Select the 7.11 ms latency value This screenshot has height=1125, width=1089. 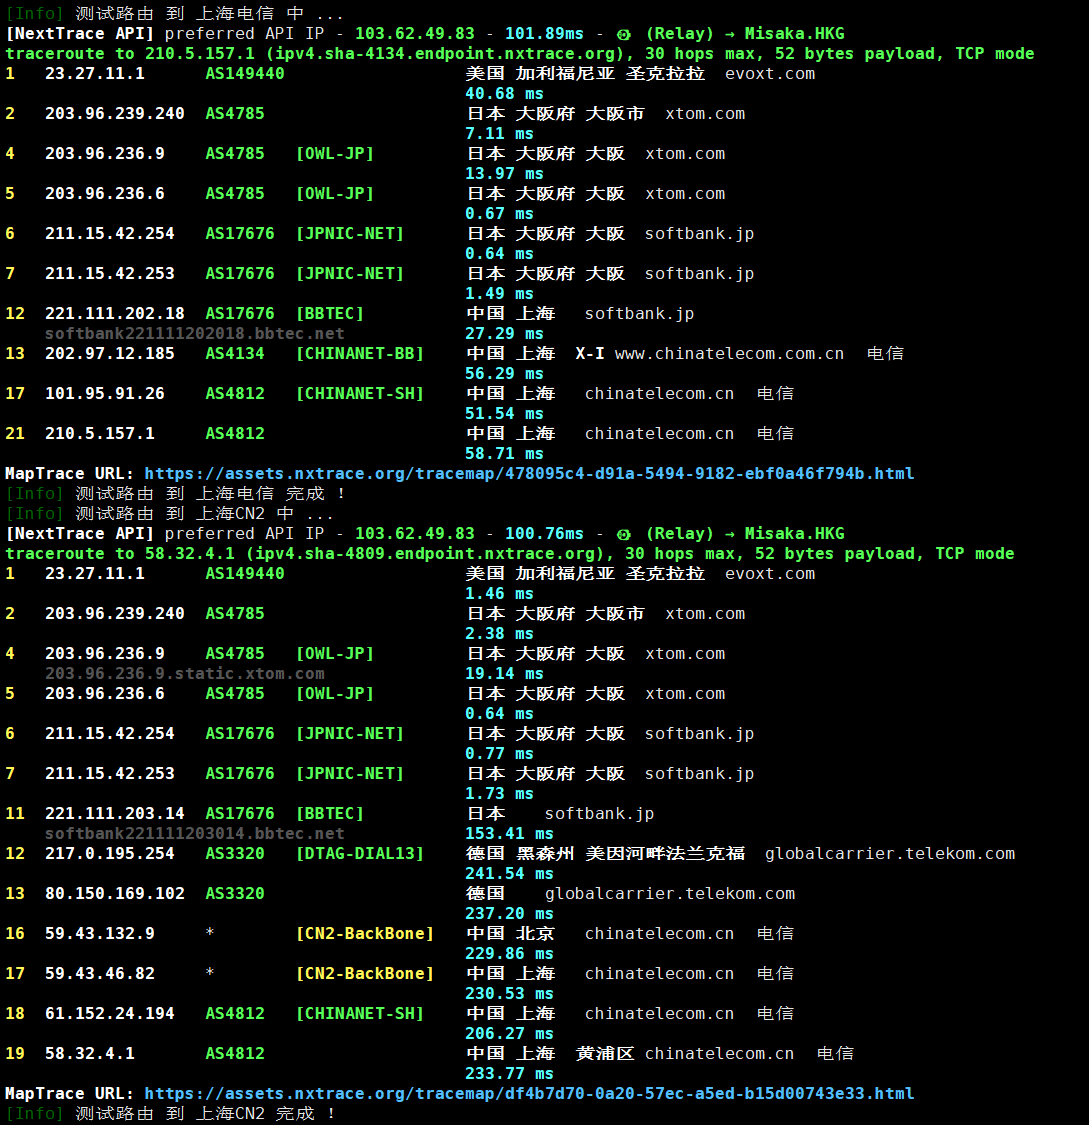coord(499,133)
